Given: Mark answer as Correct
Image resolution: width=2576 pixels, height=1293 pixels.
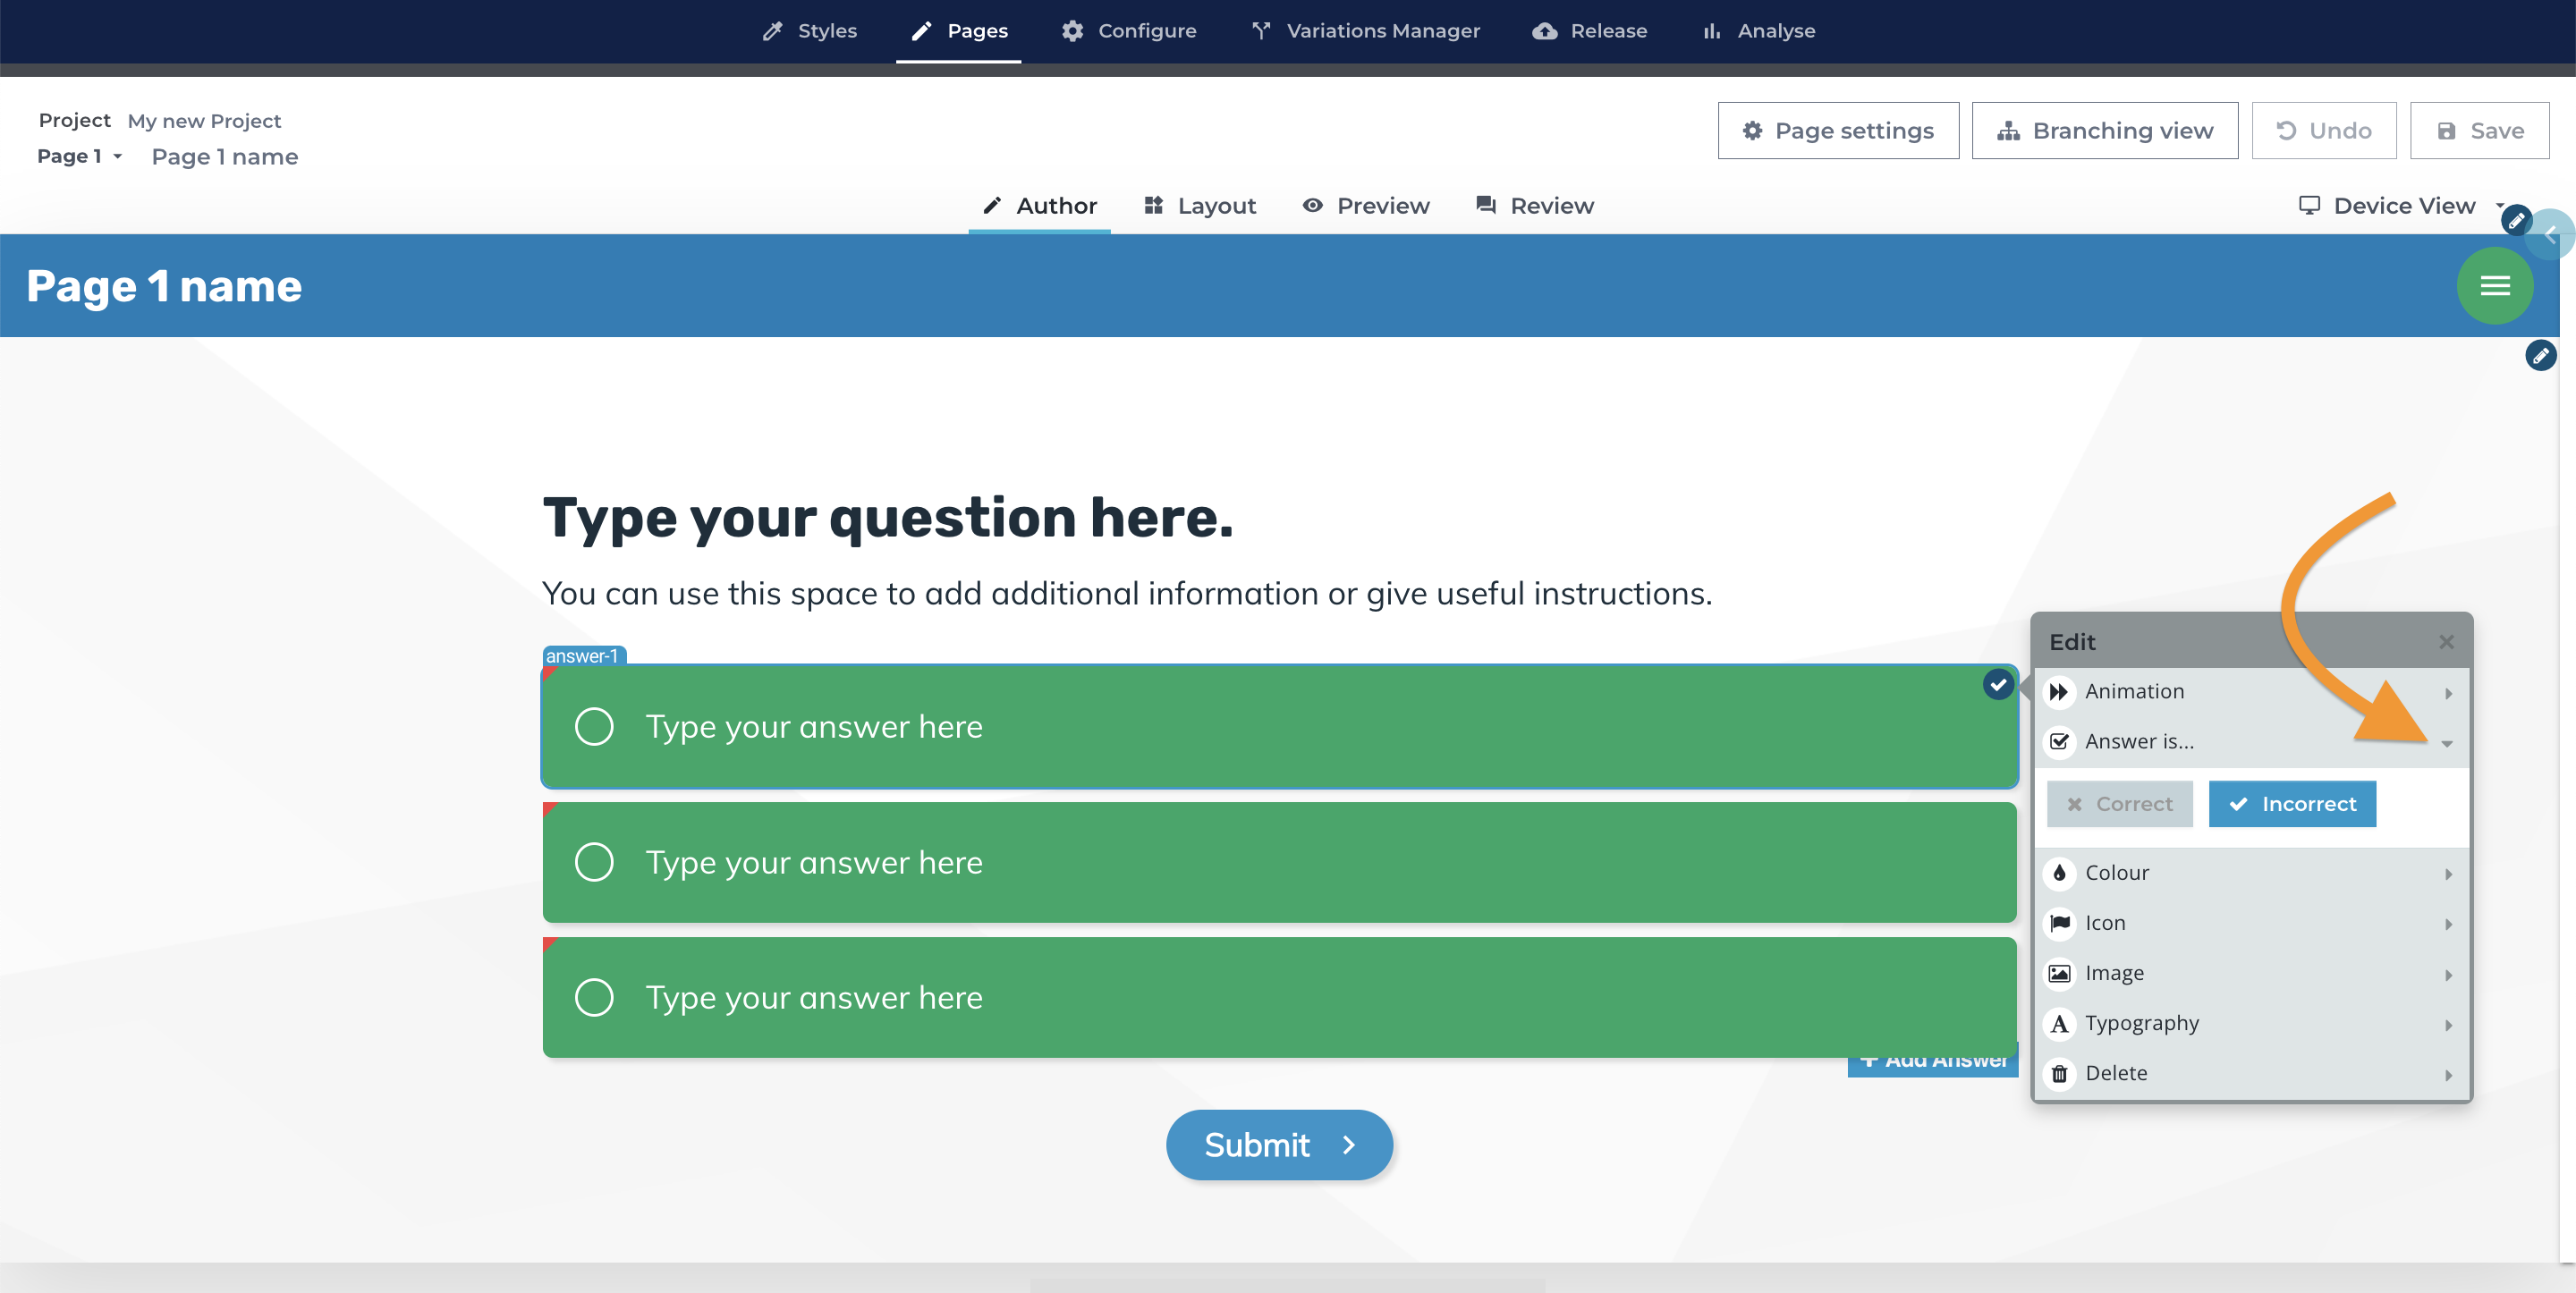Looking at the screenshot, I should click(2119, 804).
